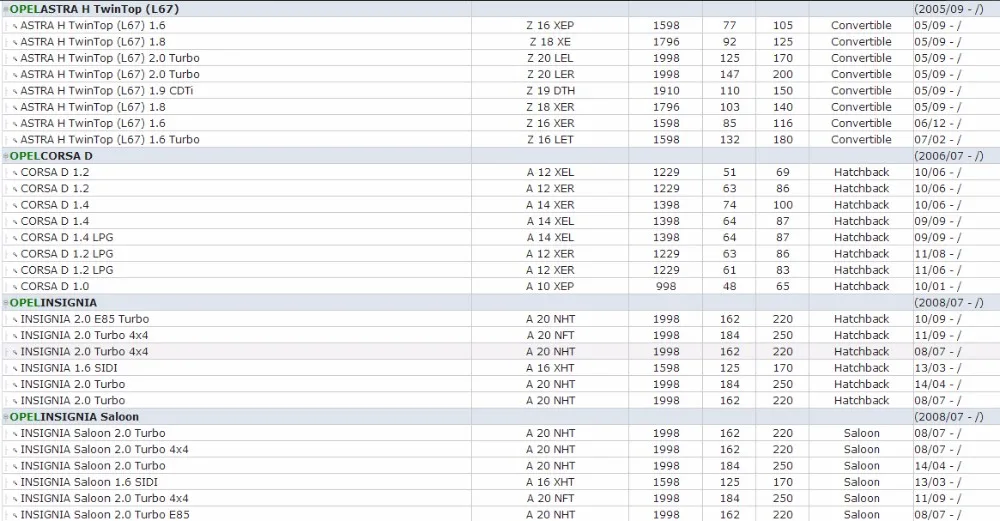Screen dimensions: 1000x521
Task: Click the 1910 displacement value
Action: (666, 91)
